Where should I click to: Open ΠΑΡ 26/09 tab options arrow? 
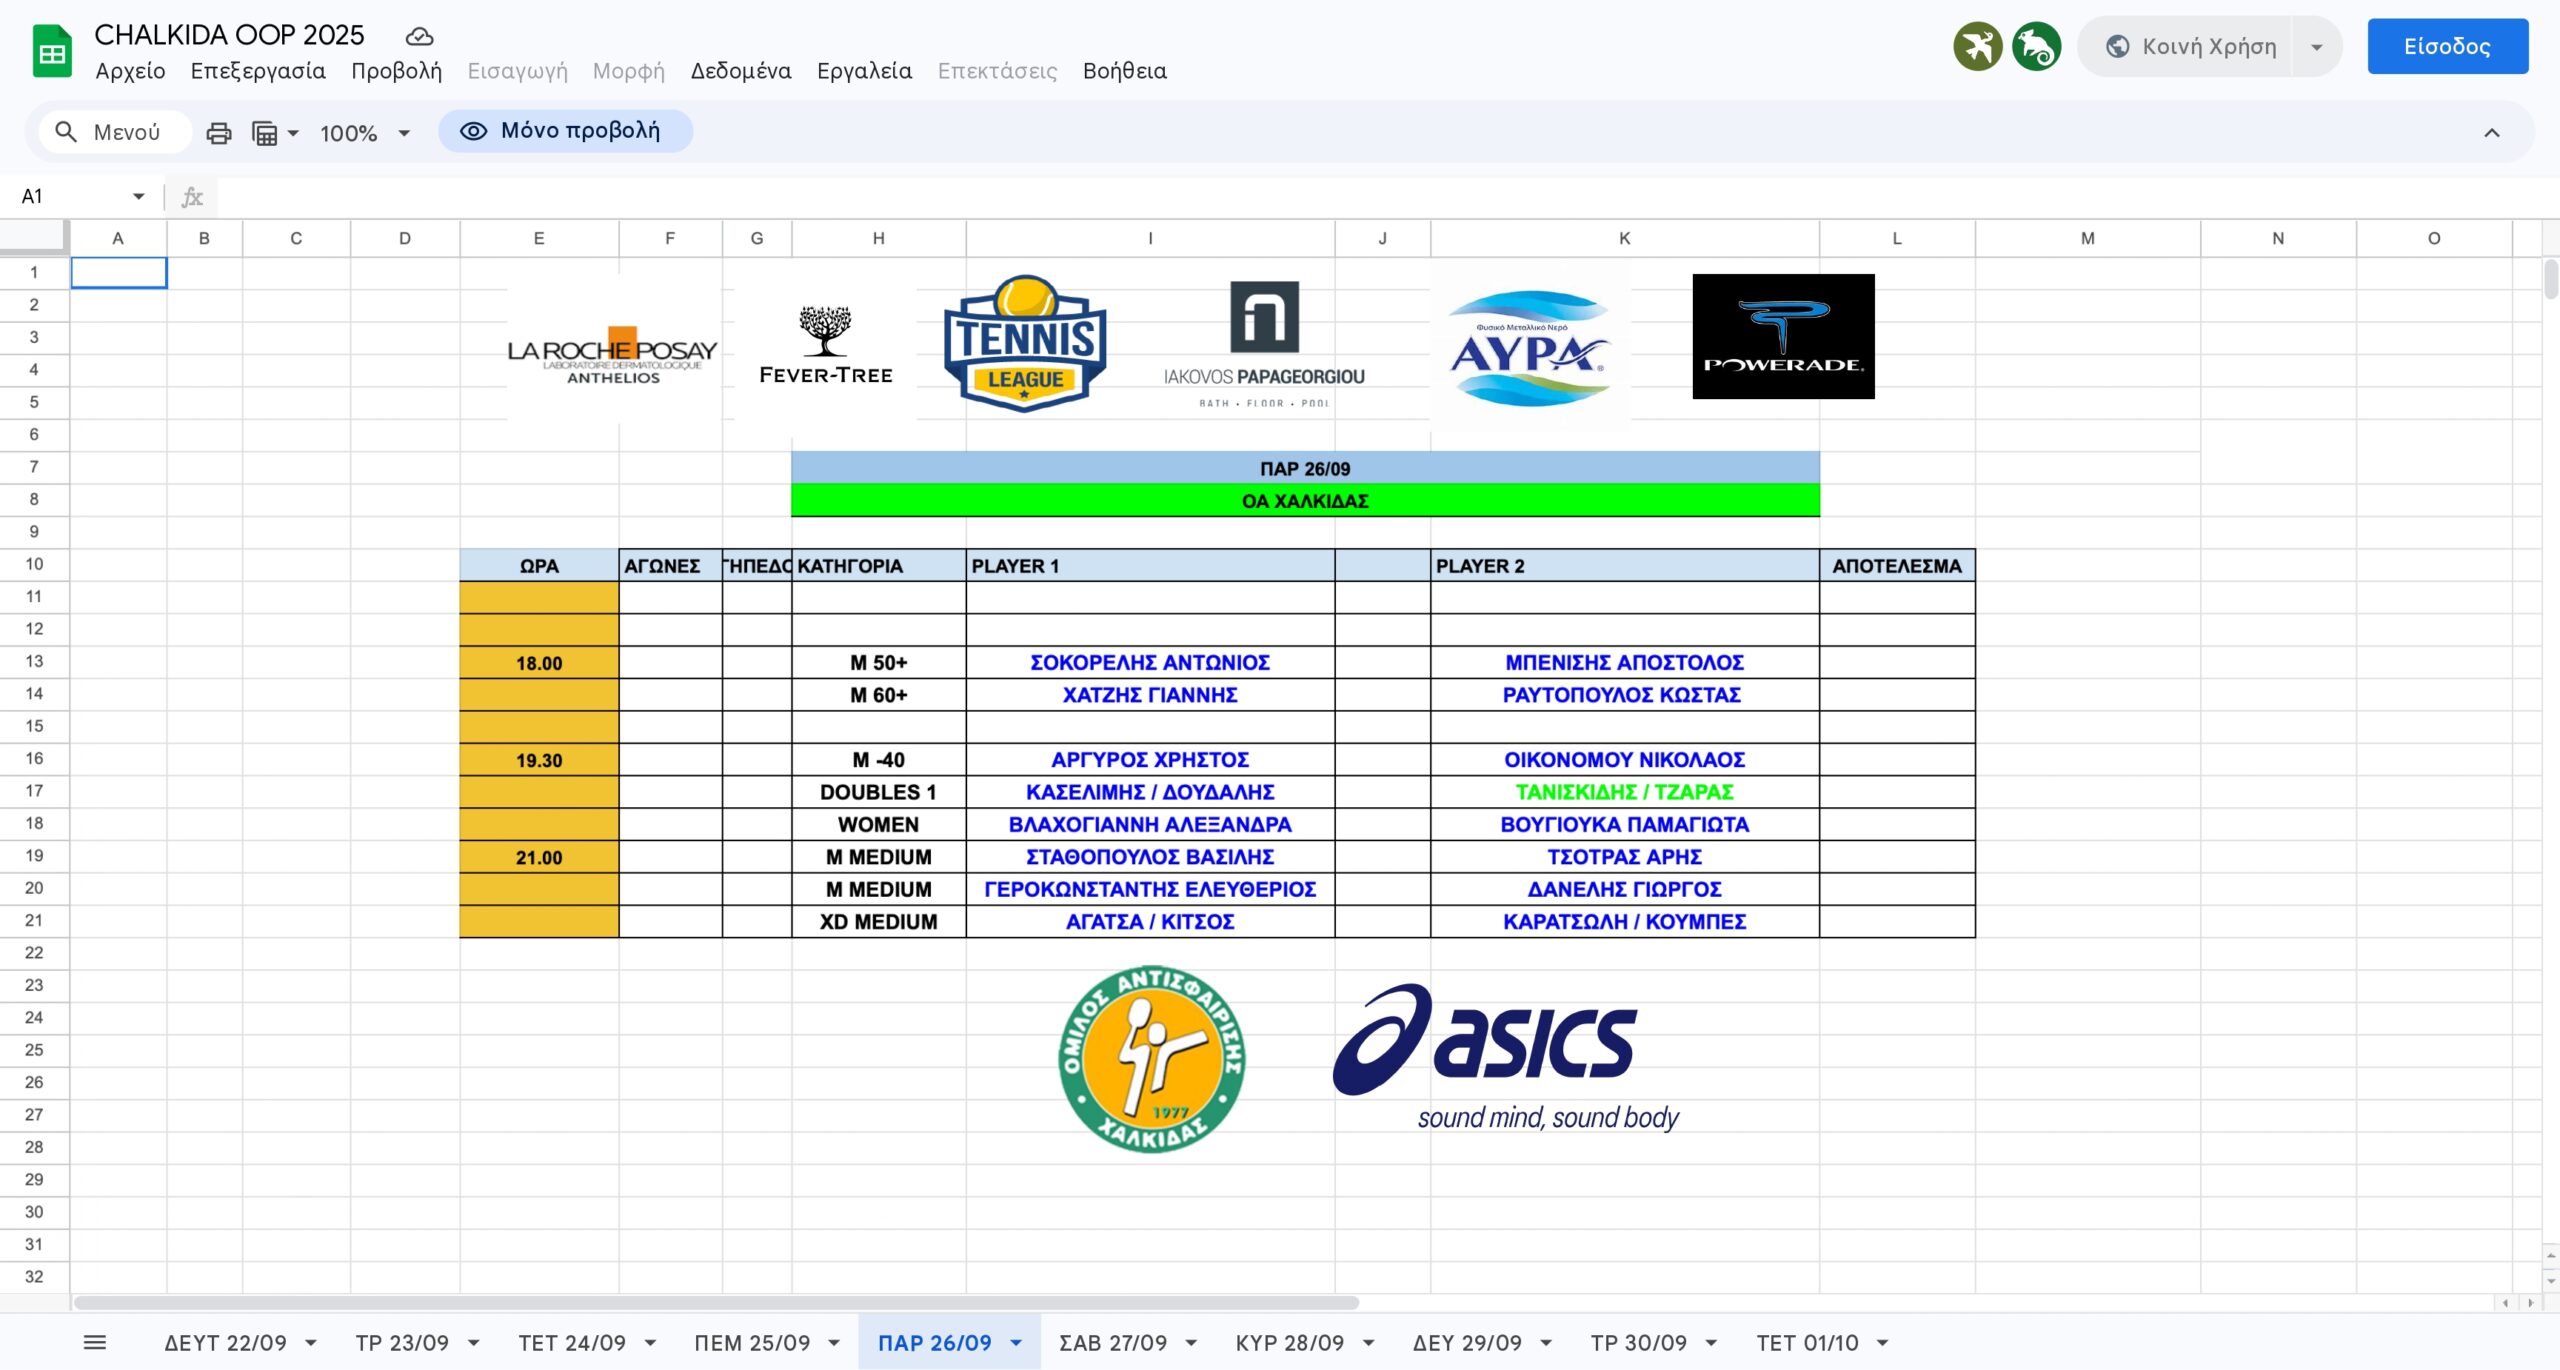coord(1016,1342)
